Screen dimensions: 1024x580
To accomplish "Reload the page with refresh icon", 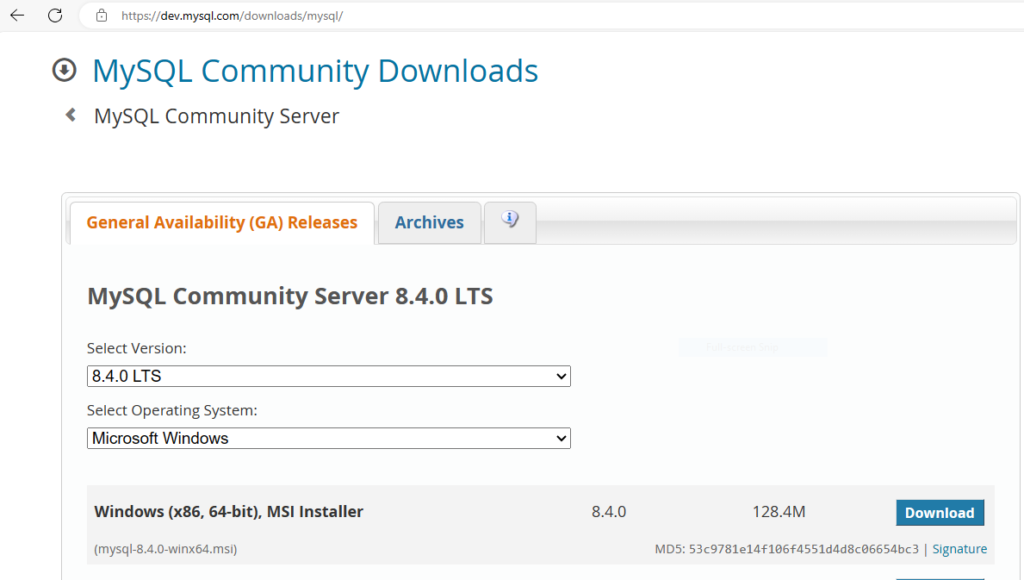I will (55, 16).
